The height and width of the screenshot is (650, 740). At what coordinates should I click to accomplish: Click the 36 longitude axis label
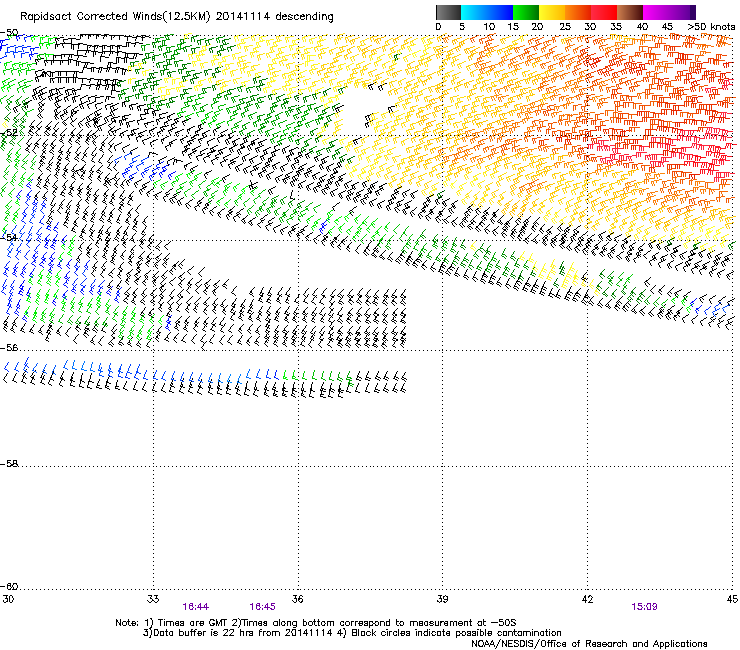[297, 599]
